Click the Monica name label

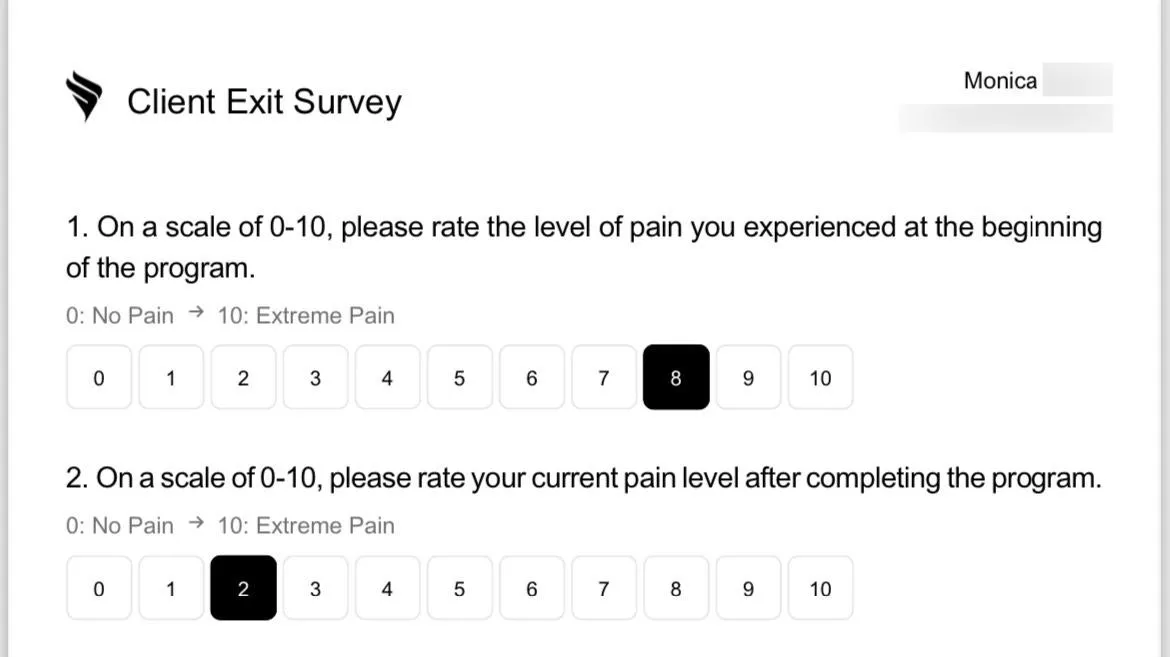pos(1000,81)
